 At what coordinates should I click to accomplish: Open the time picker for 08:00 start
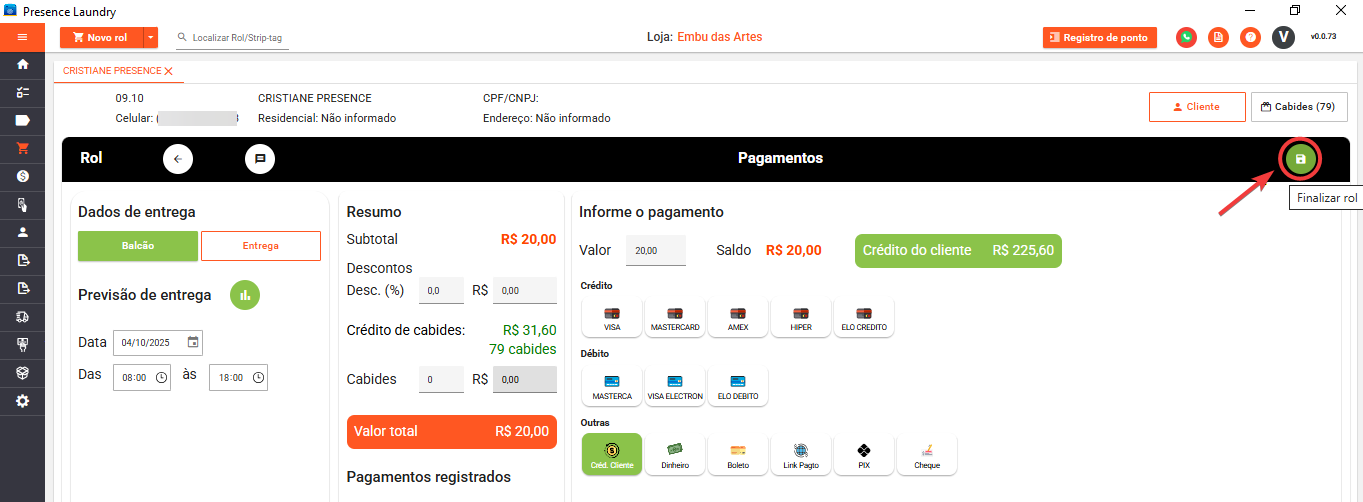click(162, 378)
